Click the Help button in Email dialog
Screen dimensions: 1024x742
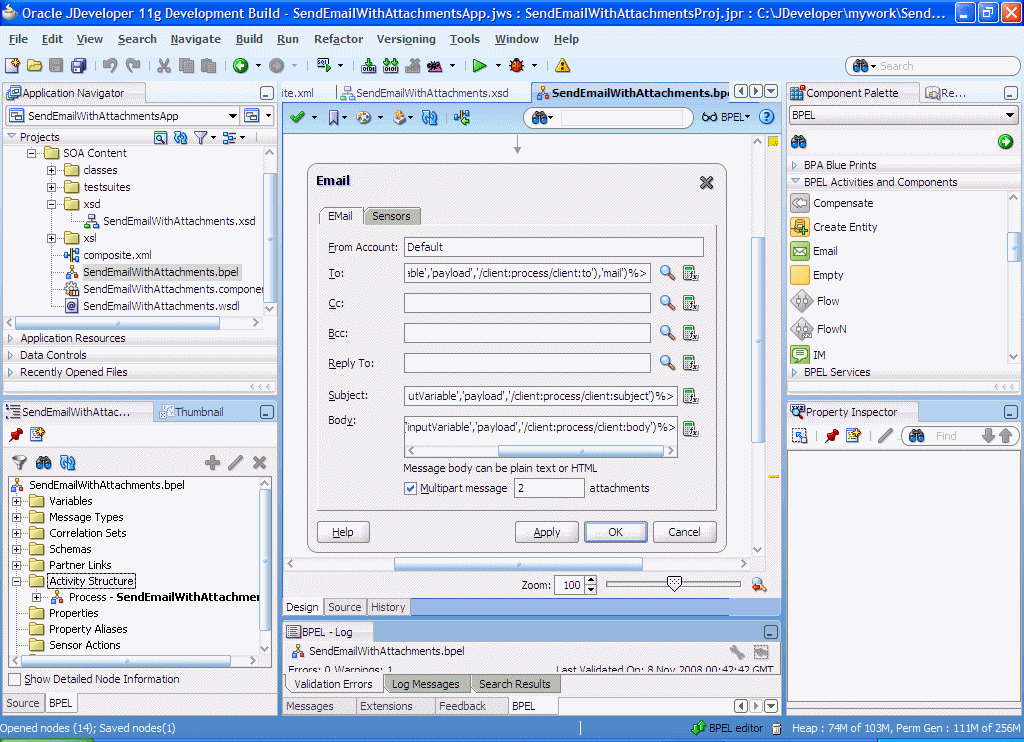[343, 532]
